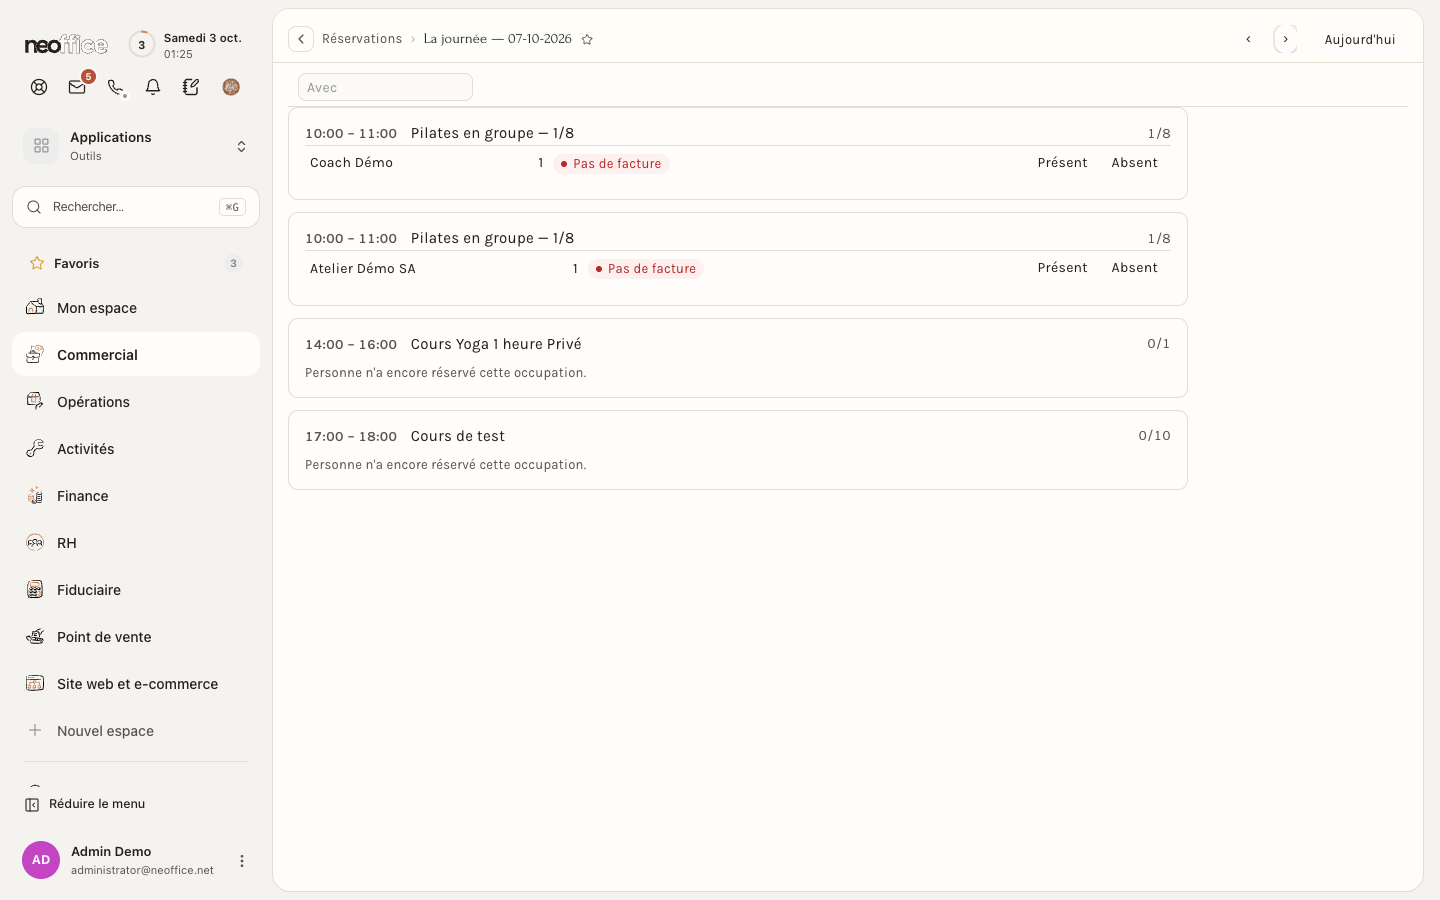This screenshot has width=1440, height=900.
Task: Select Commercial workspace
Action: (136, 354)
